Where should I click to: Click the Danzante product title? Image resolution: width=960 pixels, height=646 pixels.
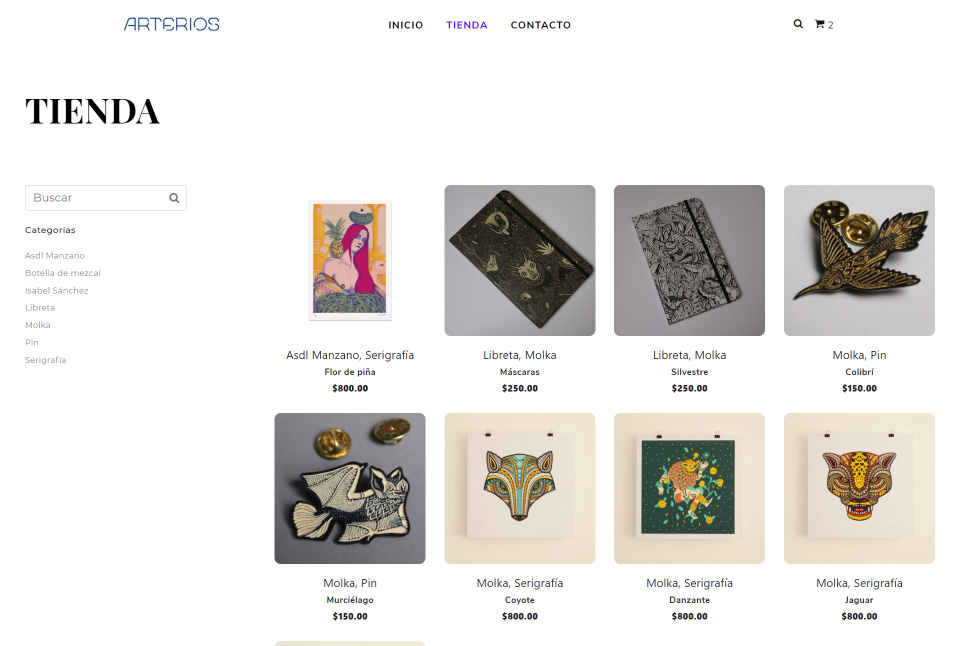tap(689, 600)
